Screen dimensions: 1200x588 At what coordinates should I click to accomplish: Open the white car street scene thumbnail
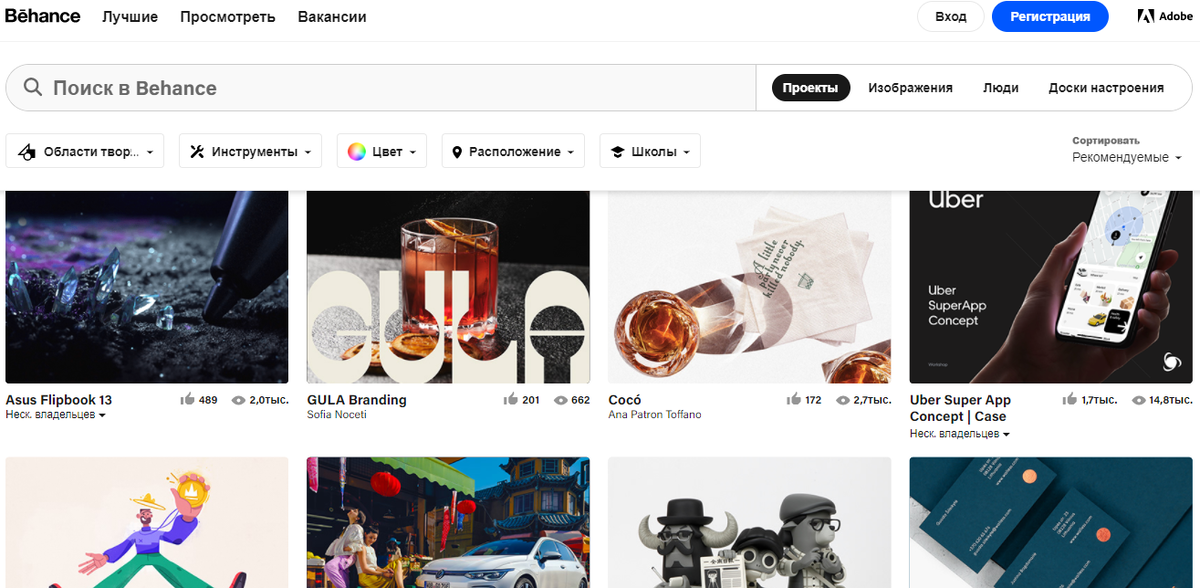448,523
